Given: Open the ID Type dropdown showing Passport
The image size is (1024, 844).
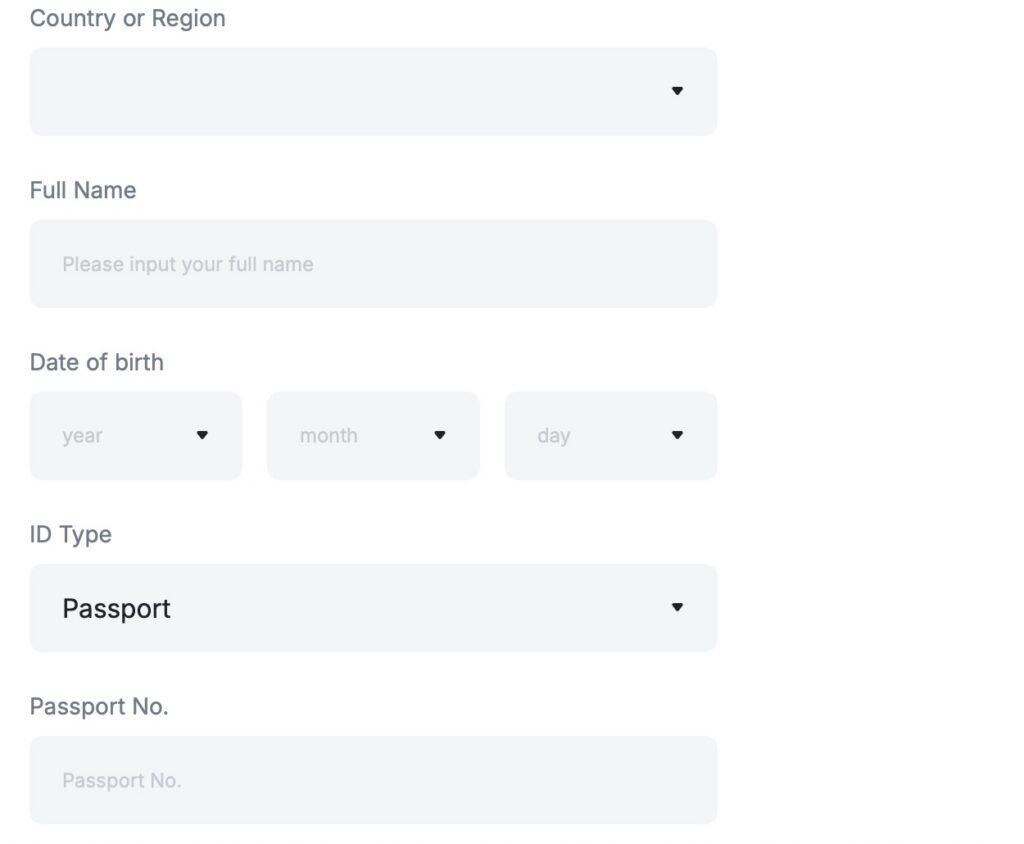Looking at the screenshot, I should (373, 607).
